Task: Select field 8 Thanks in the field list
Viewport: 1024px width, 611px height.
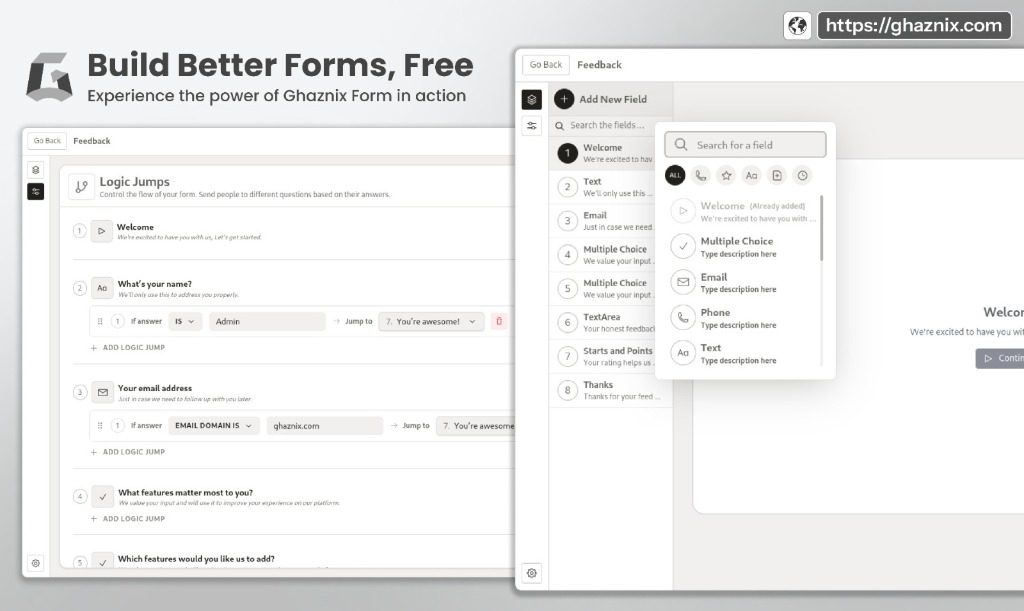Action: 611,391
